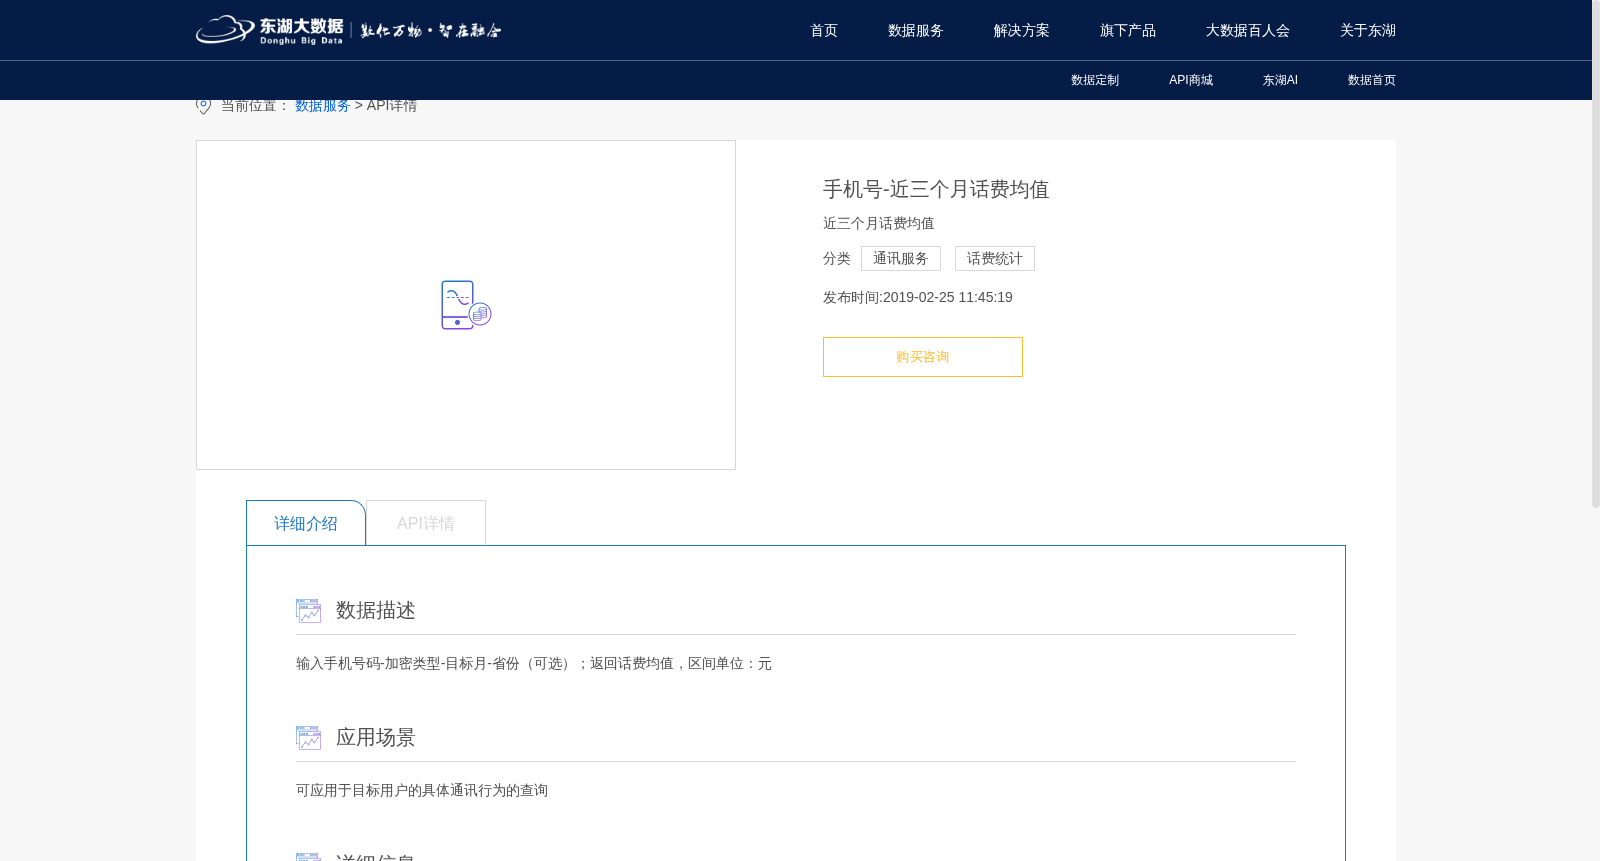
Task: Open the 首页 menu item
Action: [824, 30]
